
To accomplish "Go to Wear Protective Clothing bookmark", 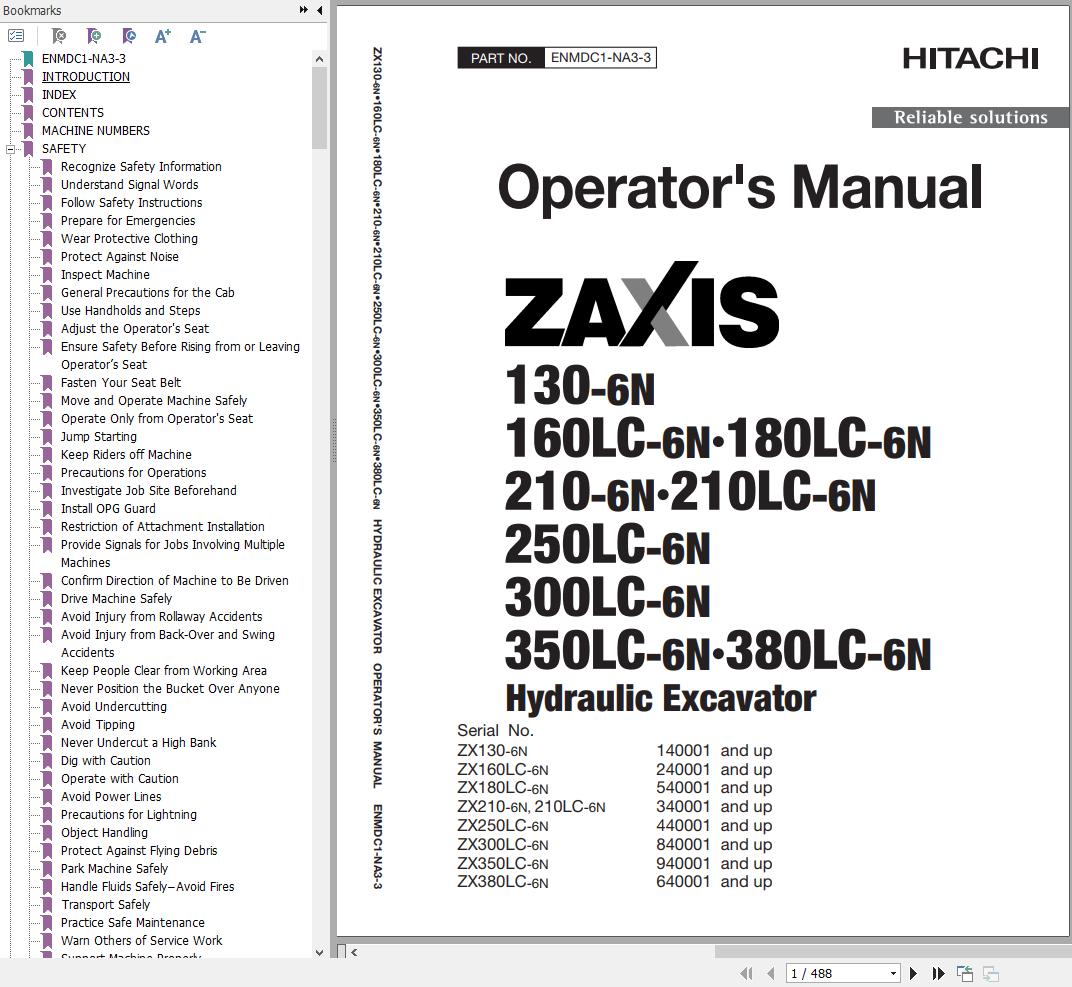I will (129, 239).
